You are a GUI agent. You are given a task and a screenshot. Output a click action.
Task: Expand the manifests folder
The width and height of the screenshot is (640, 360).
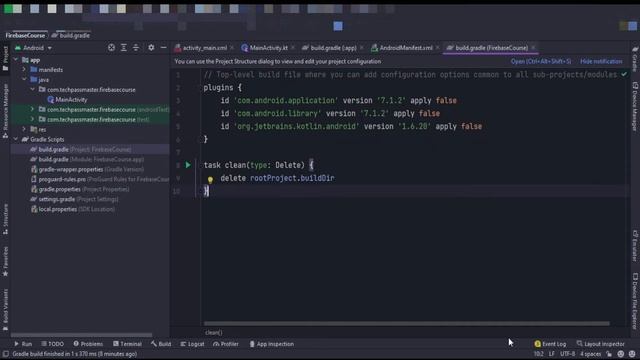coord(24,70)
